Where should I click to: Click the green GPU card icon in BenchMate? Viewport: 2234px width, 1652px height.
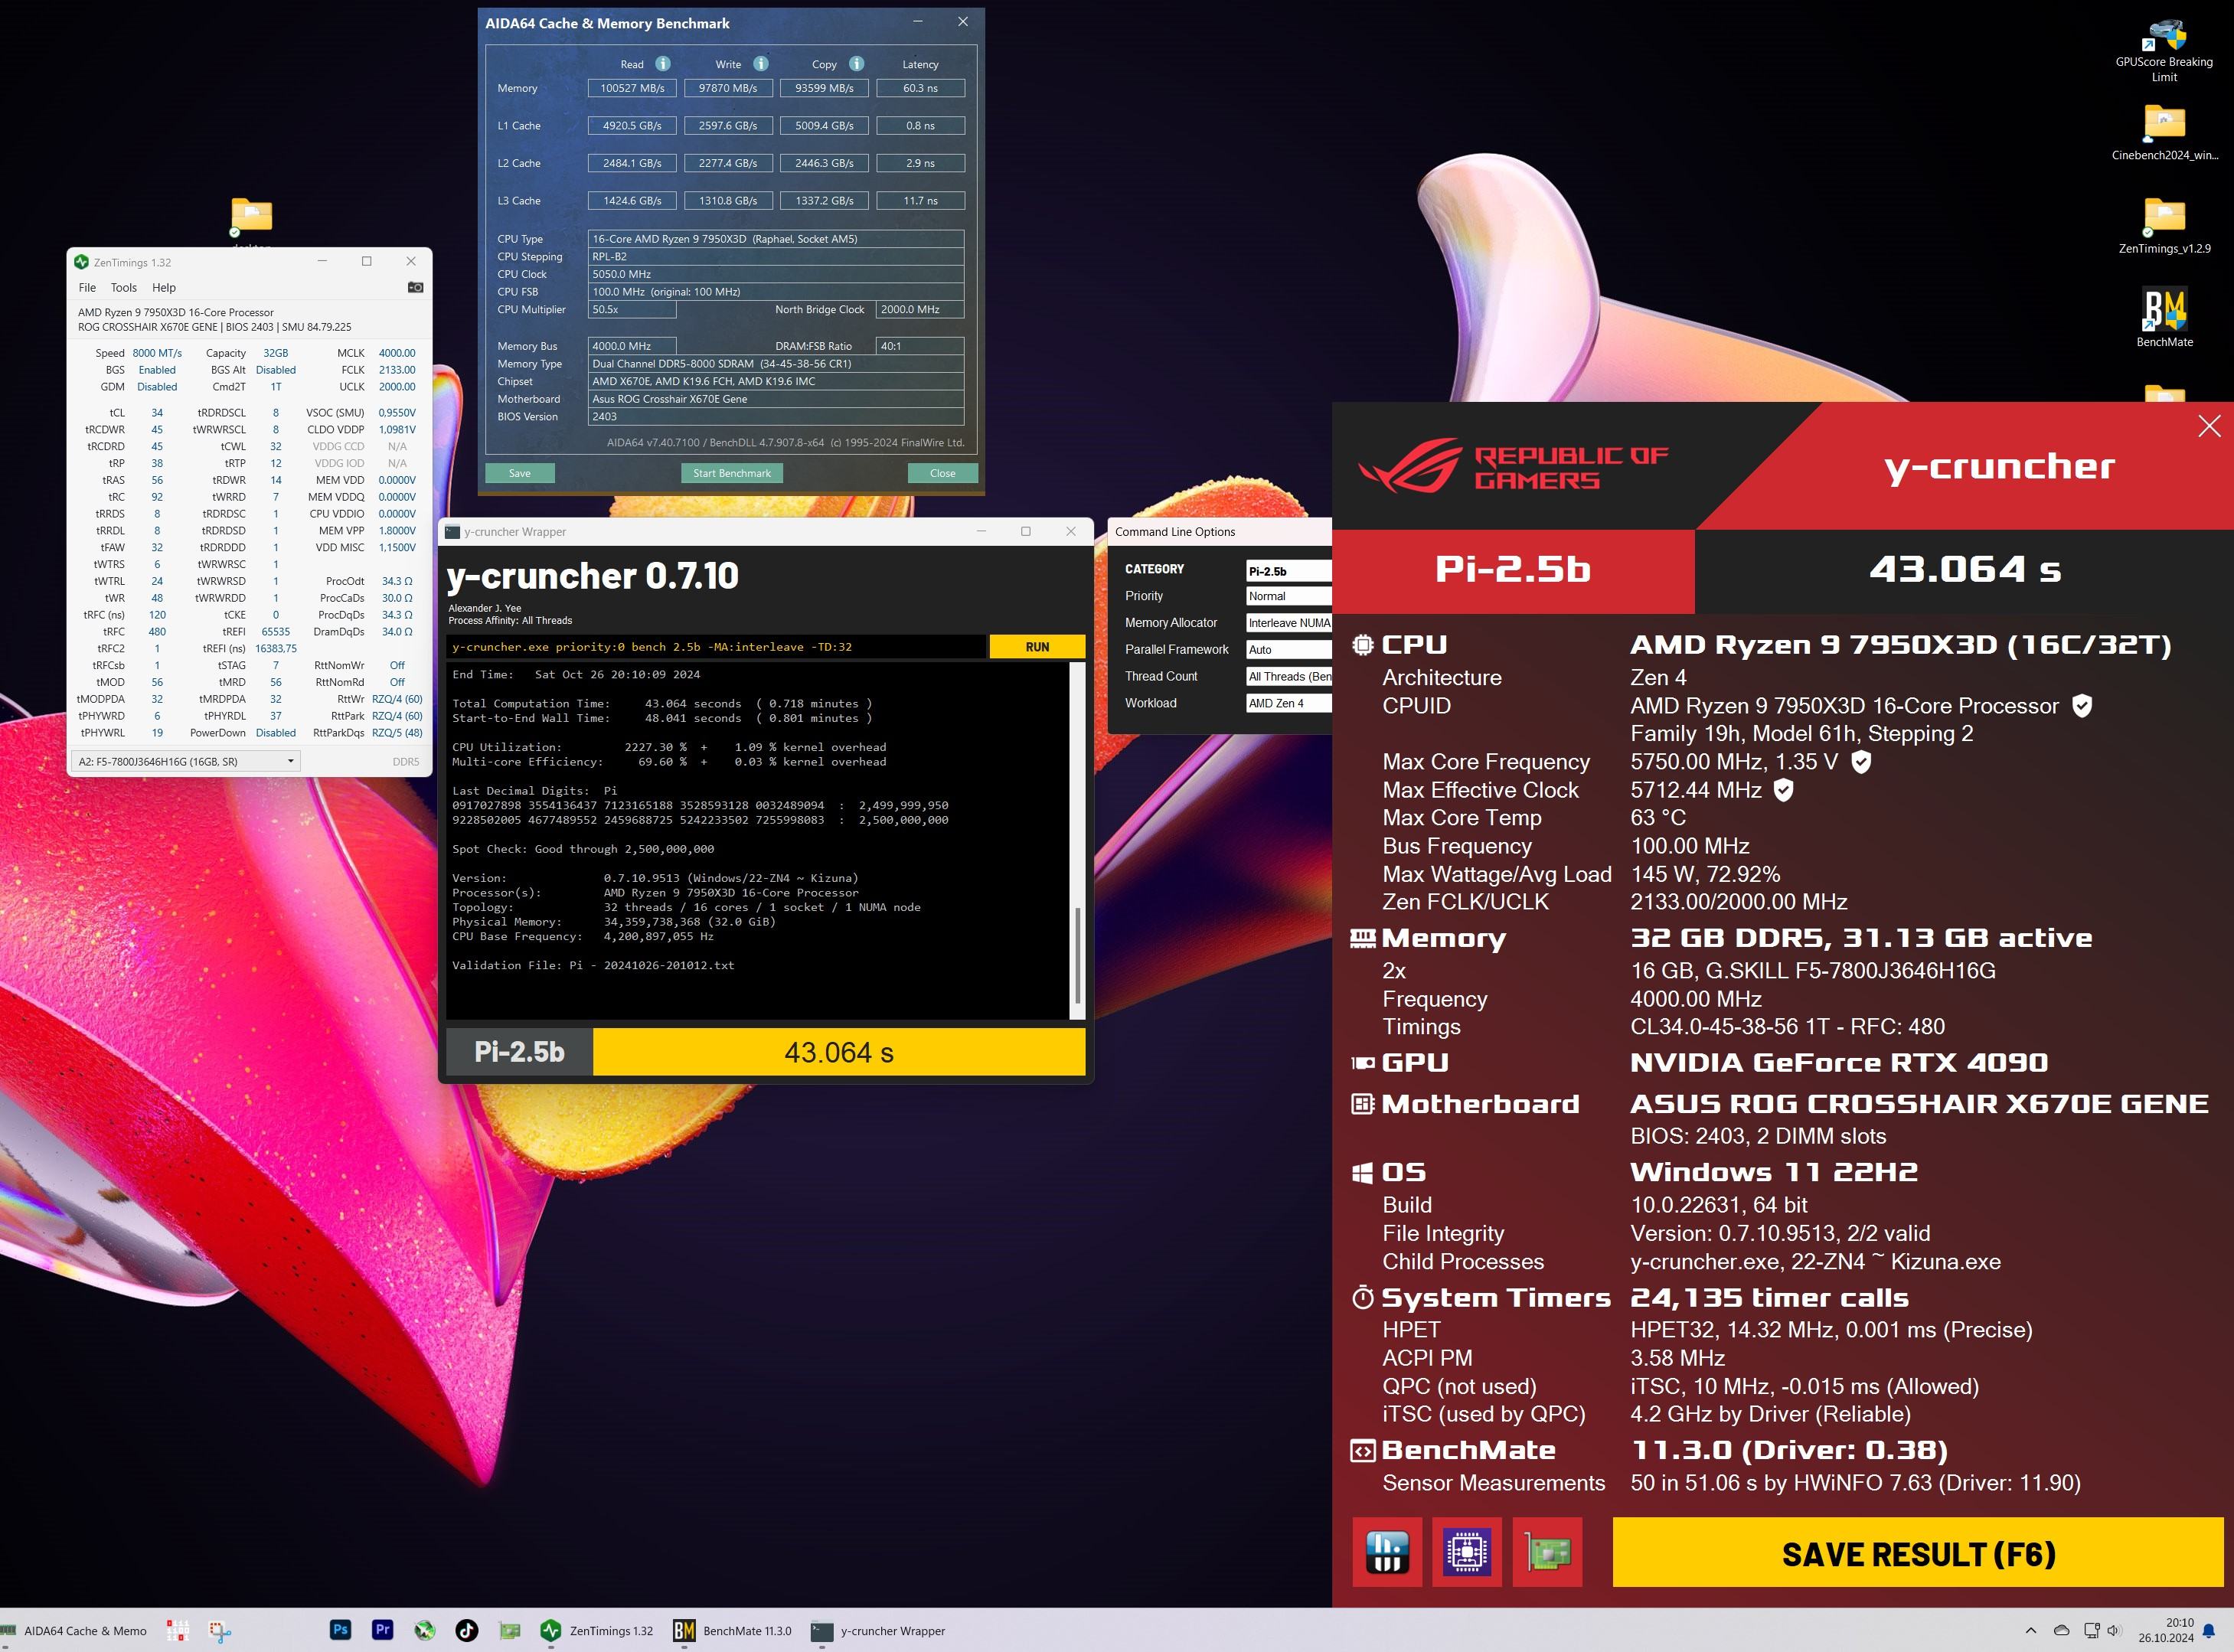[1547, 1552]
